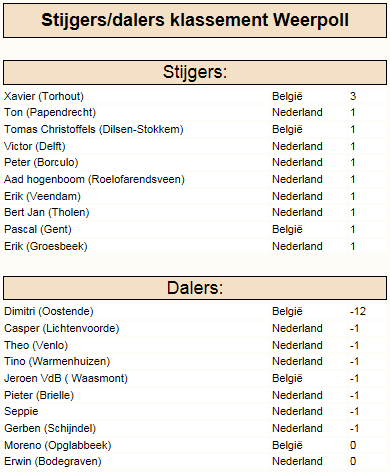The height and width of the screenshot is (472, 390).
Task: Select Victor (Delft) in Stijgers list
Action: pyautogui.click(x=35, y=146)
